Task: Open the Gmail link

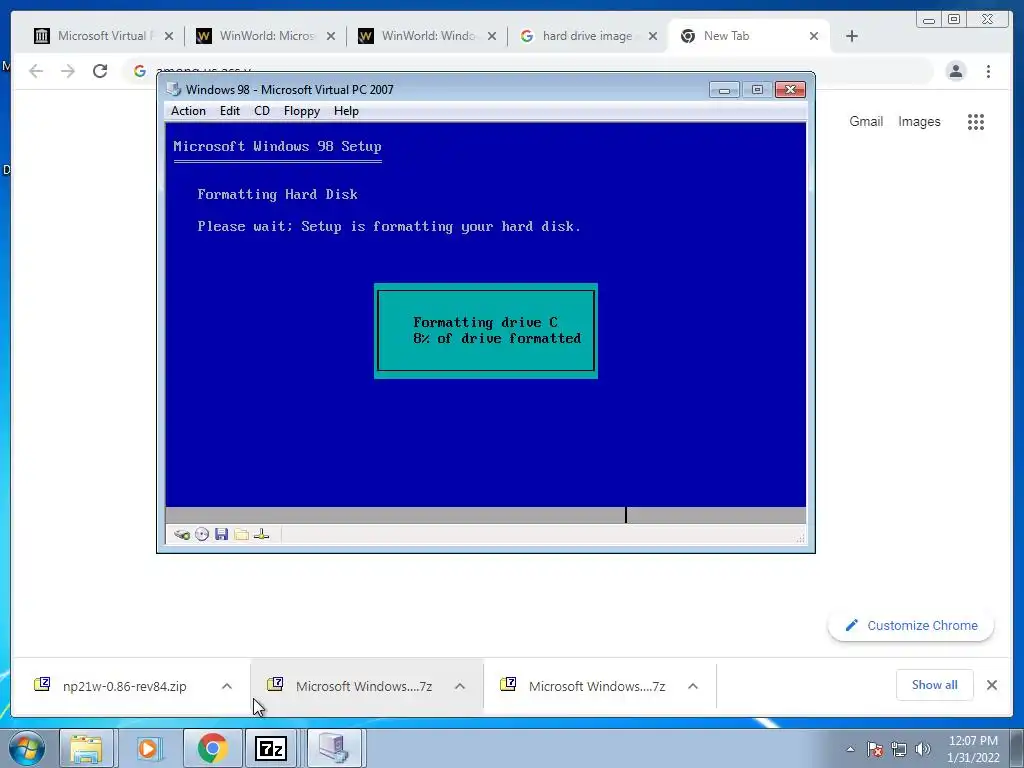Action: [x=866, y=121]
